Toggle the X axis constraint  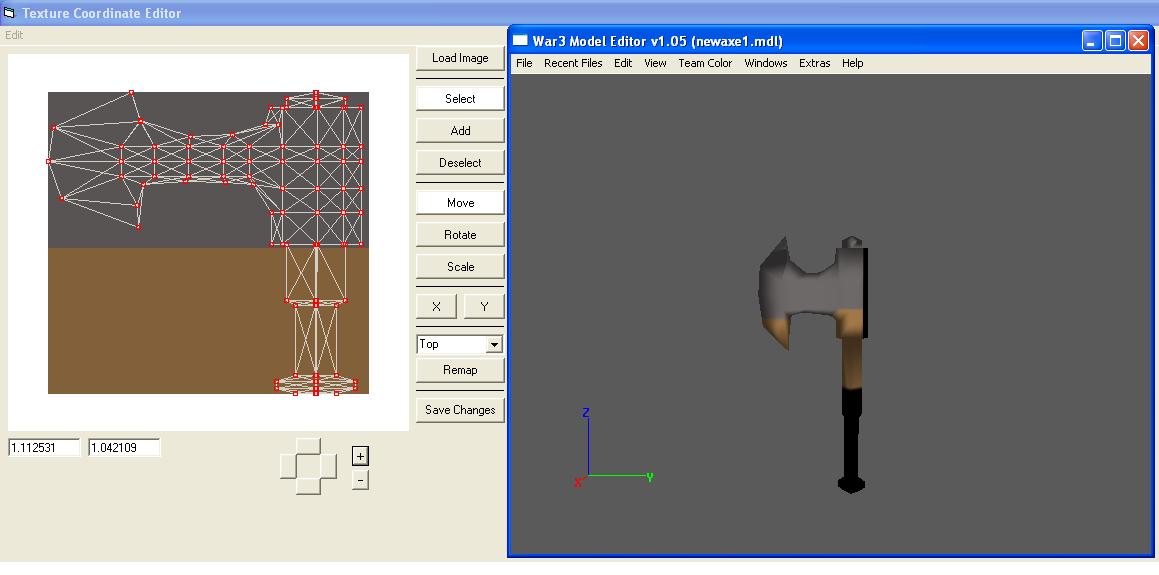click(437, 306)
